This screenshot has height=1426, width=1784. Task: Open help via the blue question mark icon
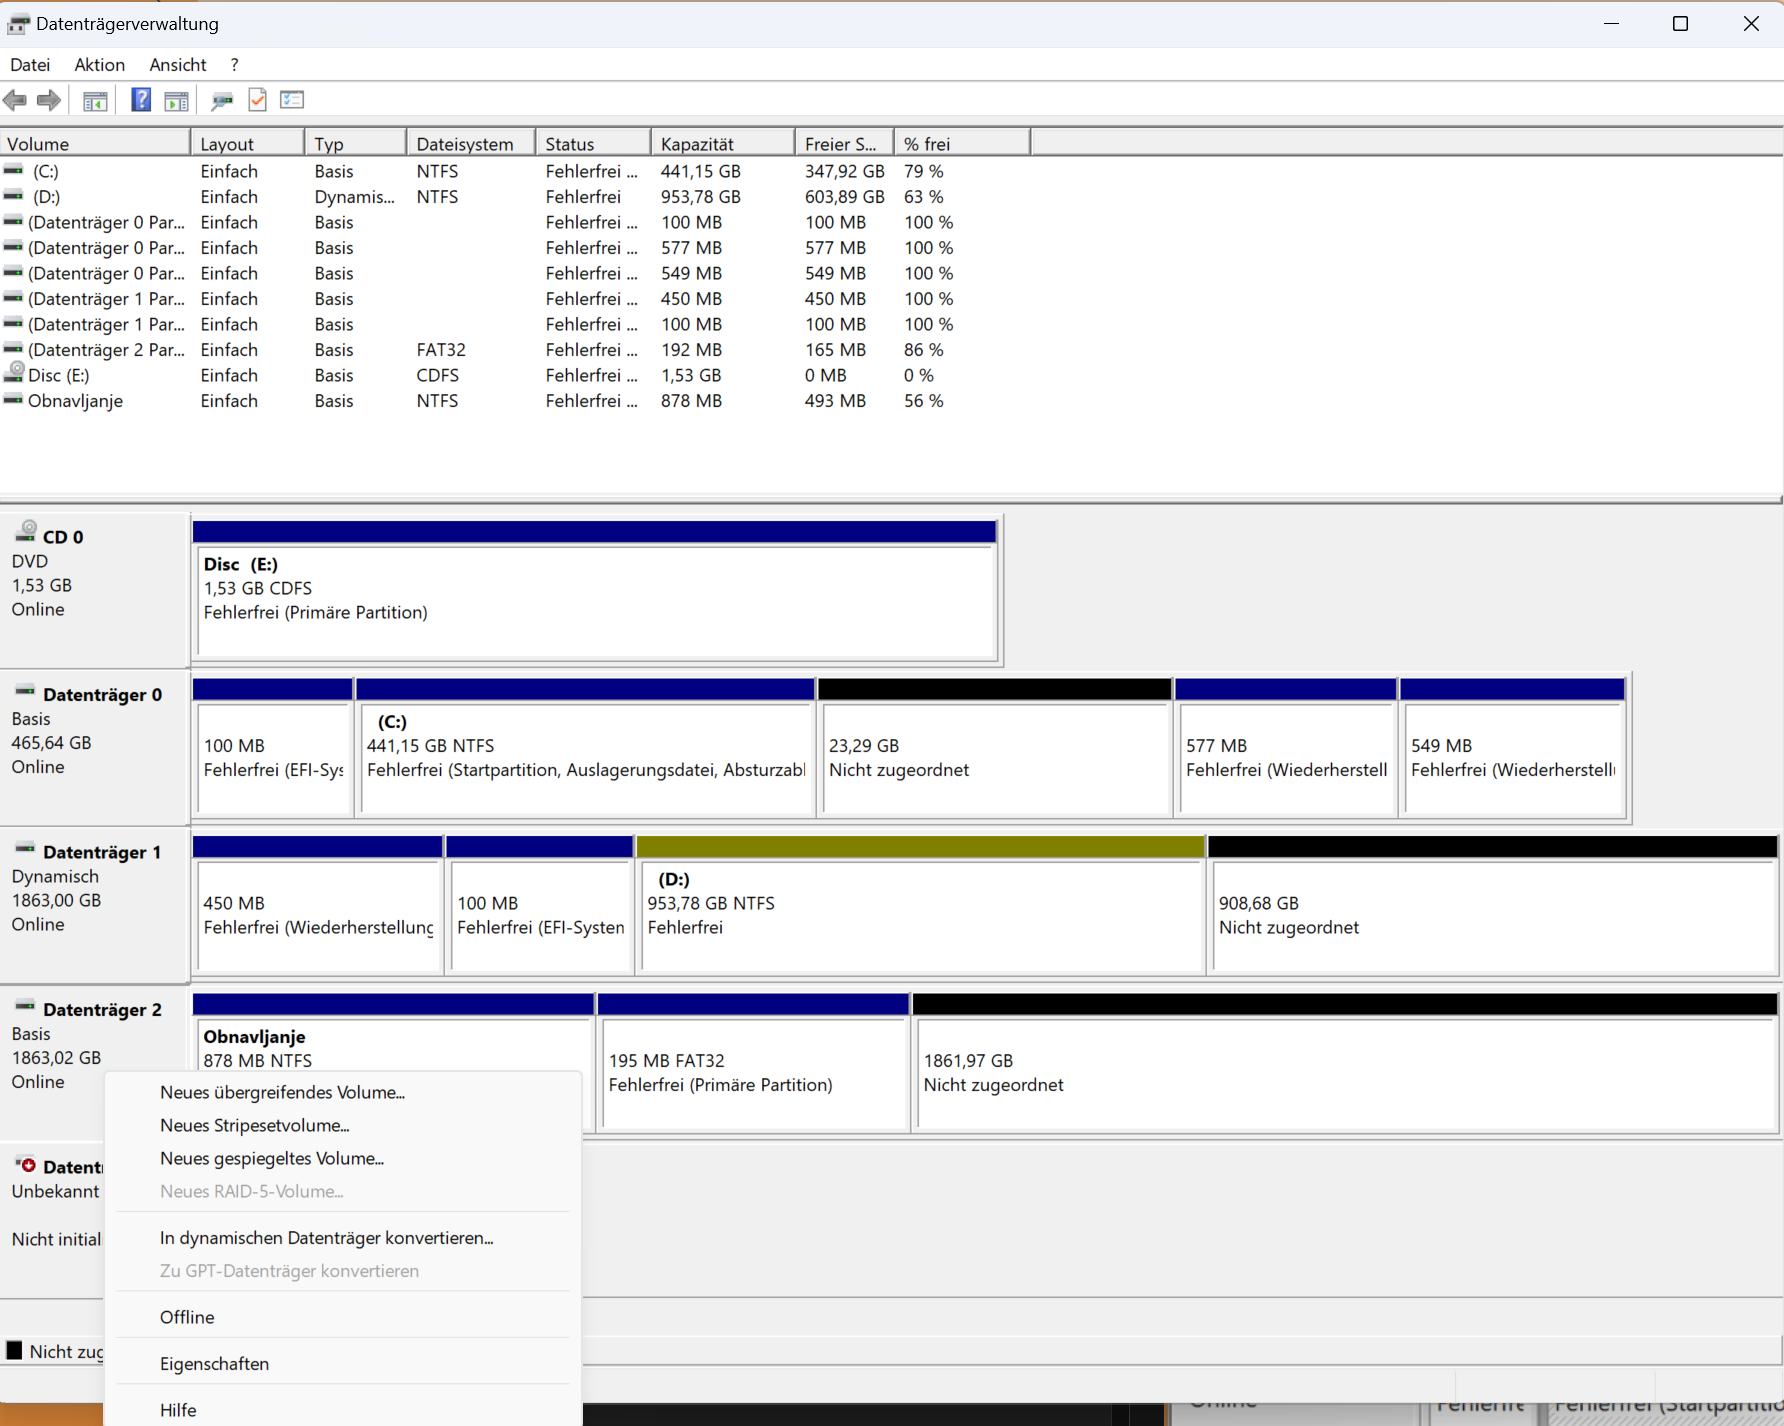click(141, 100)
